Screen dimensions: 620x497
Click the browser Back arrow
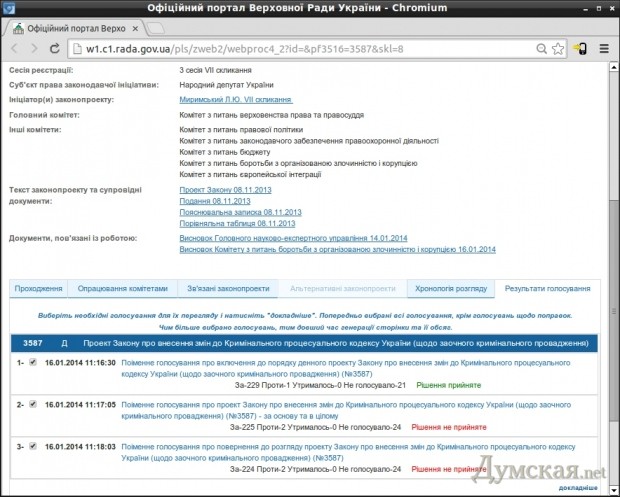[15, 48]
